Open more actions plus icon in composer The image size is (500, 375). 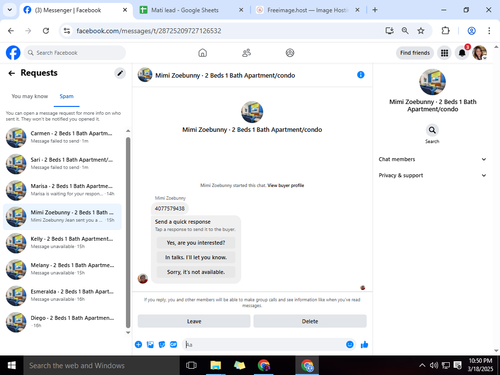138,344
